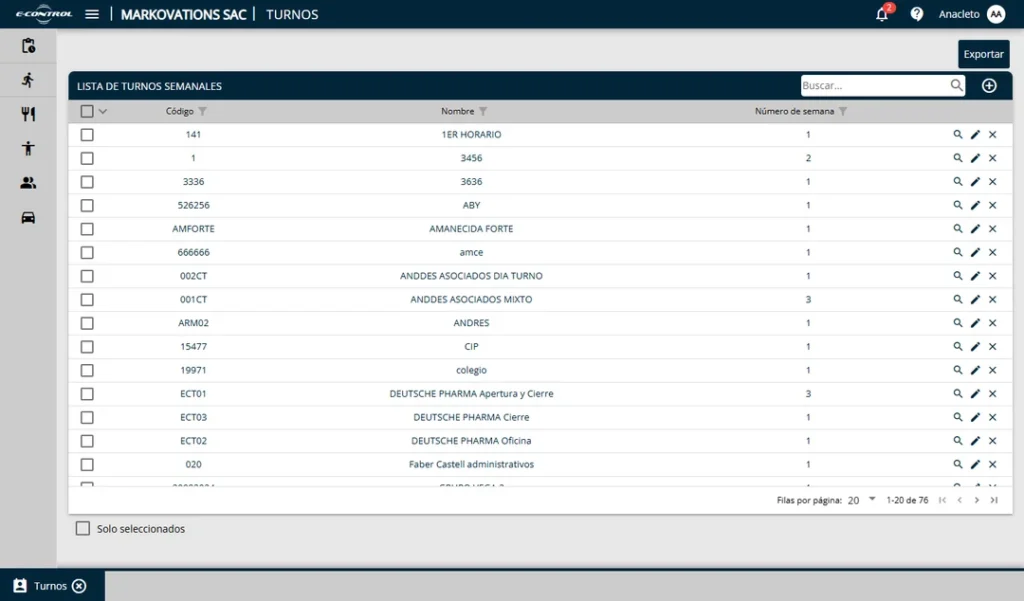This screenshot has width=1024, height=601.
Task: Check the box for the ABY row
Action: 87,205
